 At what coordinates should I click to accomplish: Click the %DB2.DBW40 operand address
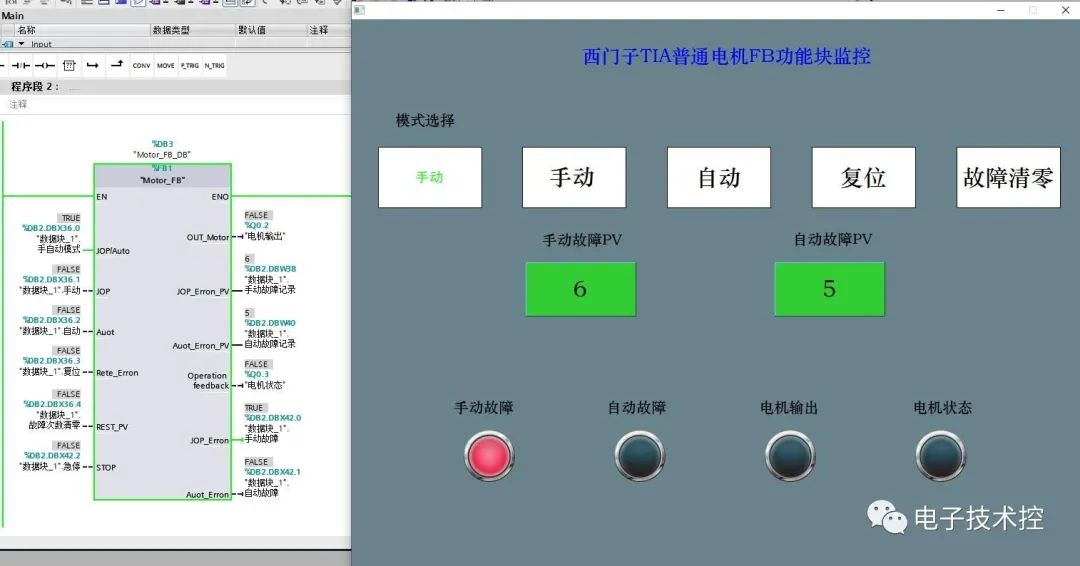(x=270, y=323)
